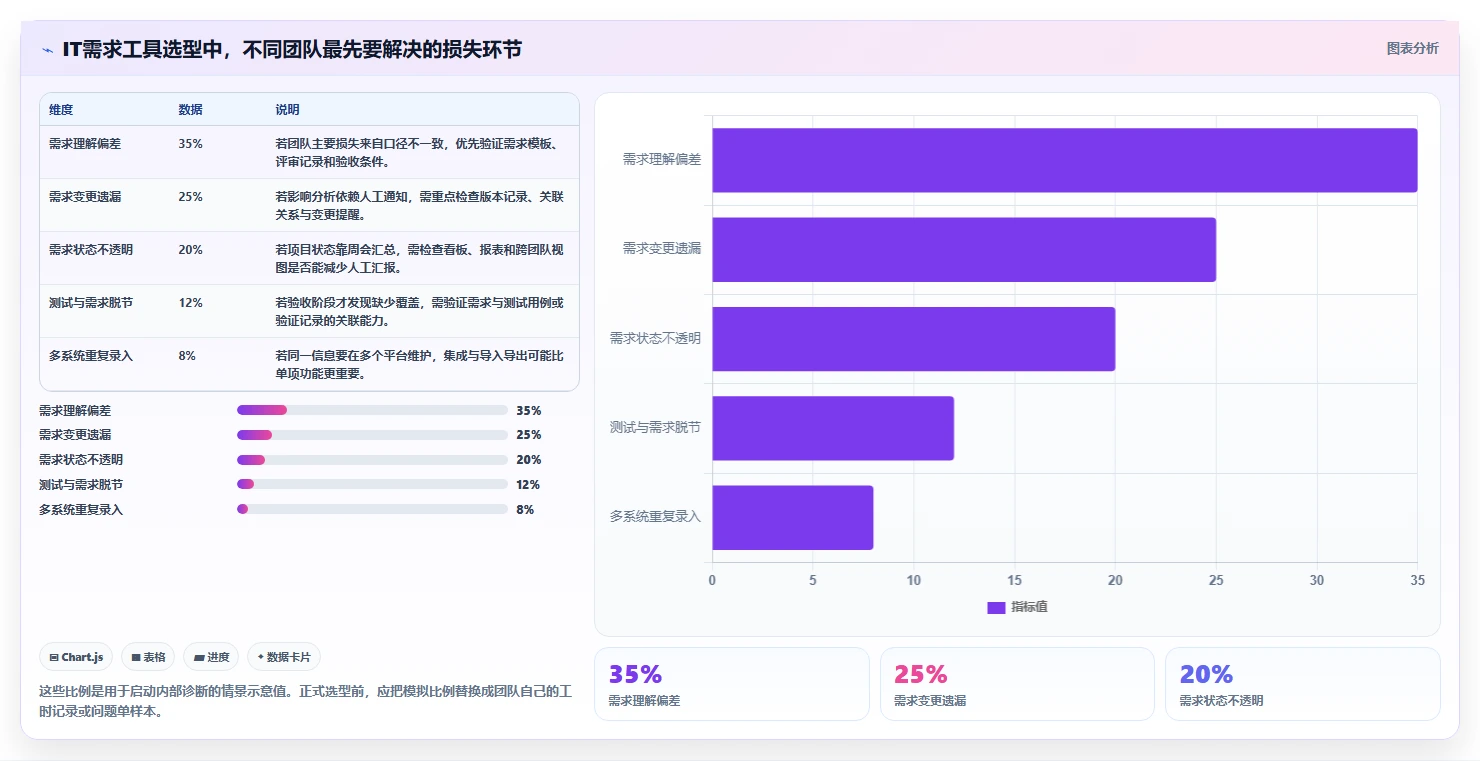
Task: Open the 25% 需求变更遗漏 stat card
Action: (1017, 684)
